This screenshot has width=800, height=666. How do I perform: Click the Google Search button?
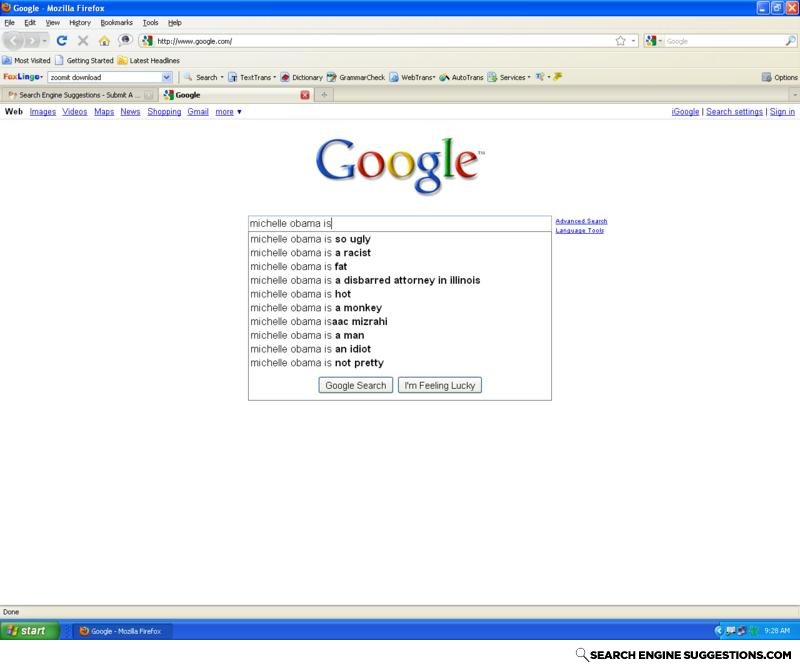click(x=356, y=385)
